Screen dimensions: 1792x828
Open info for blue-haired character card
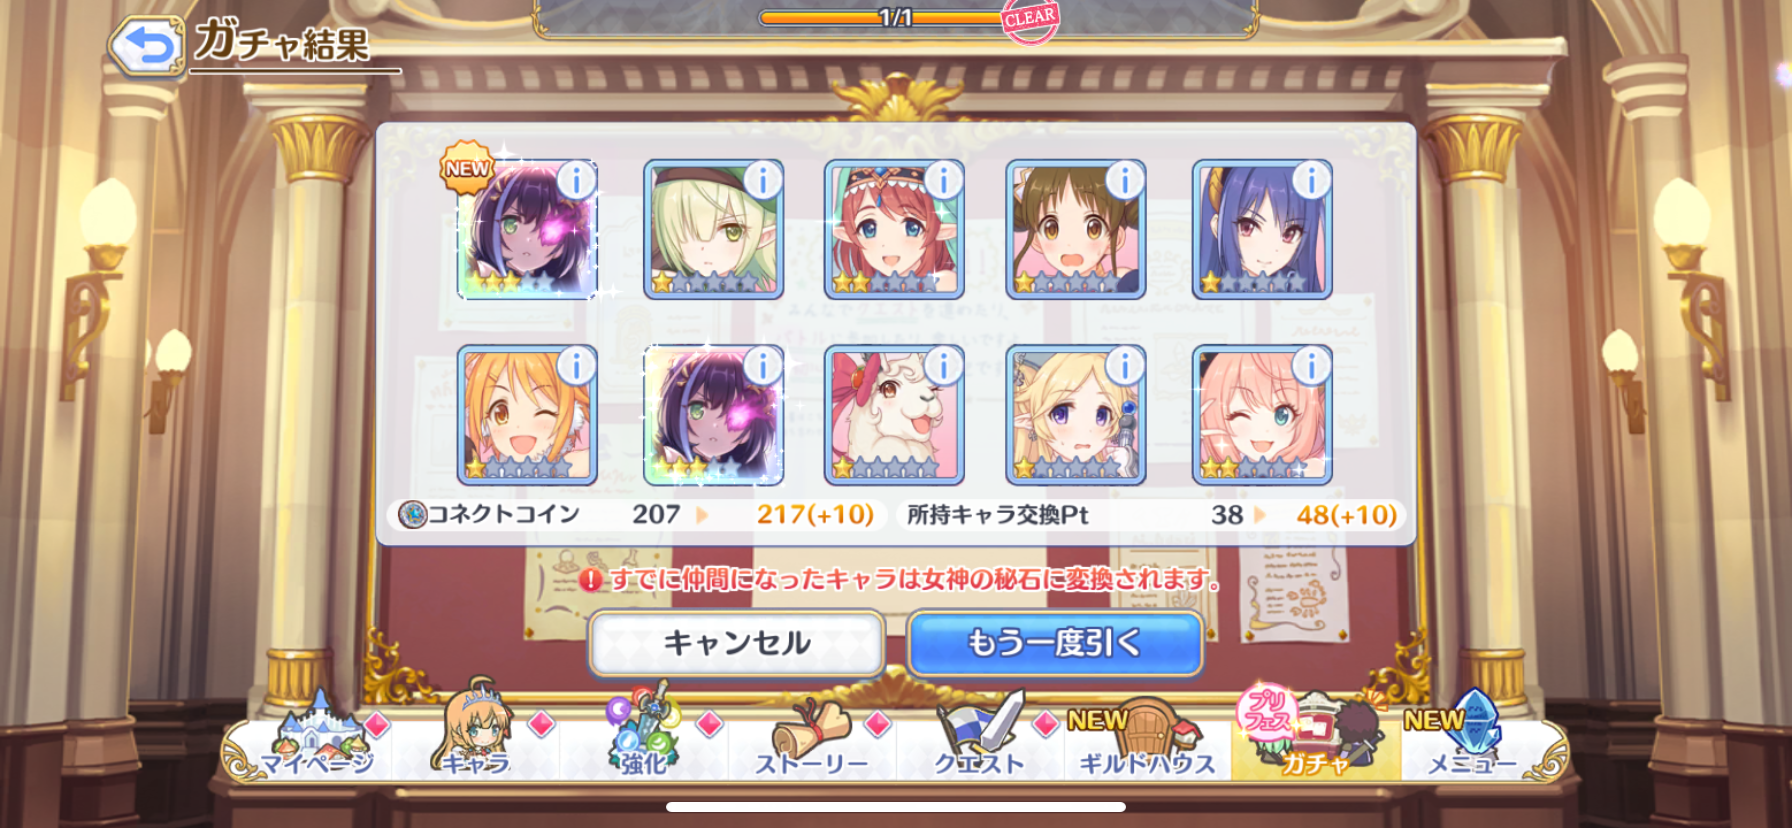pyautogui.click(x=1311, y=180)
